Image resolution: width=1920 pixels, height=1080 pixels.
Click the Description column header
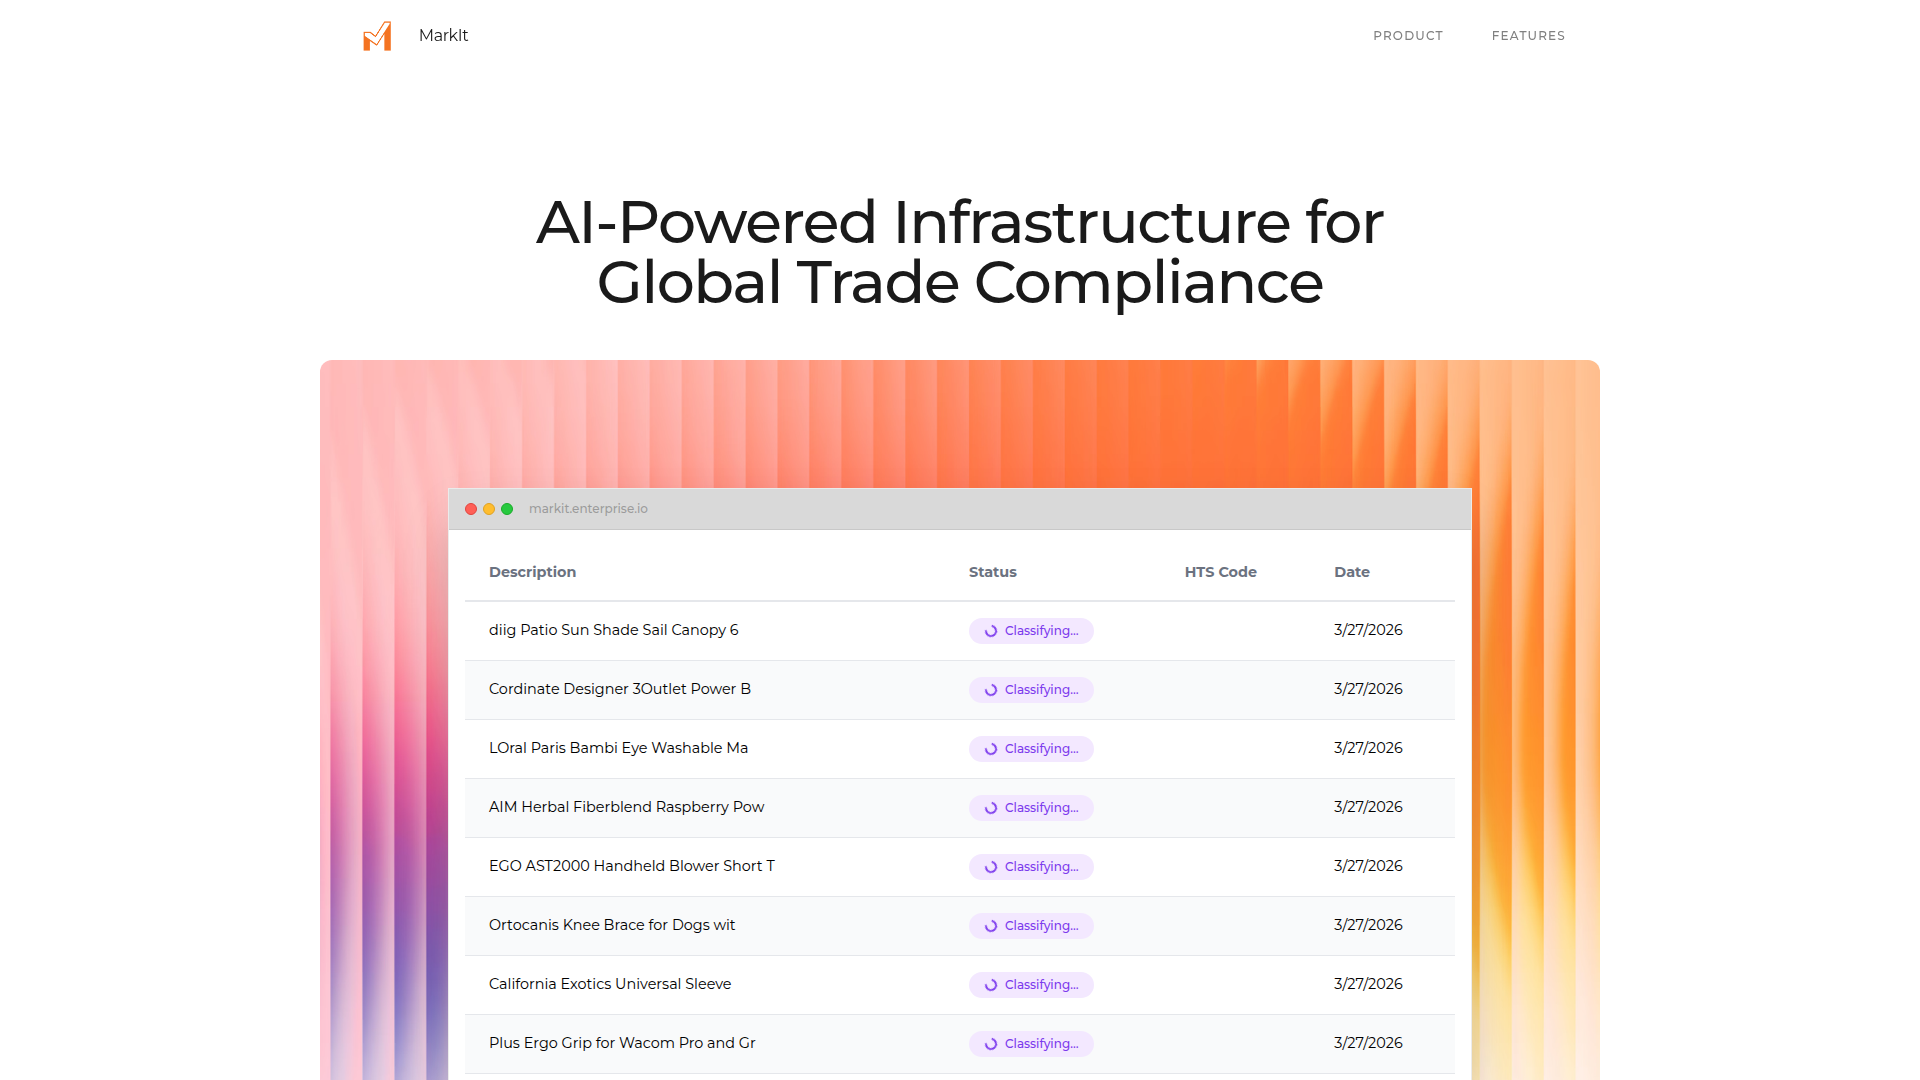[532, 572]
